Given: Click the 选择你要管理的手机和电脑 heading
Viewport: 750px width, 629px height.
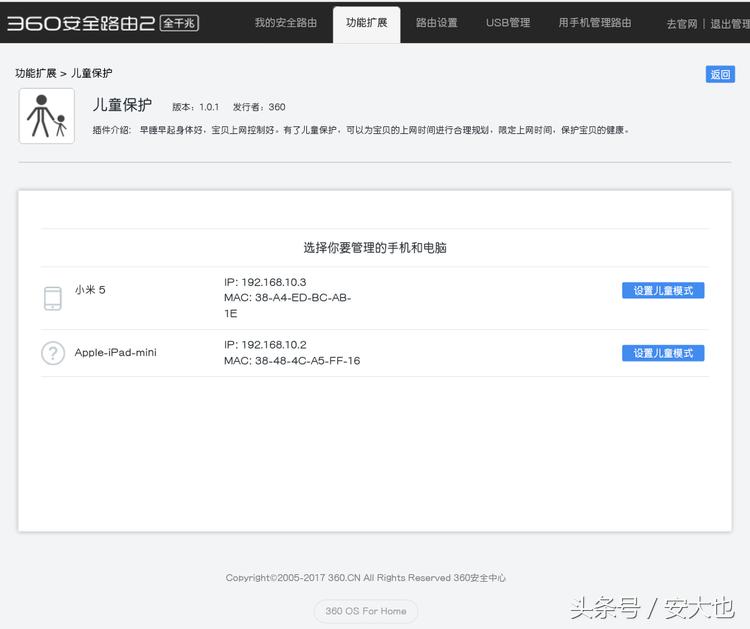Looking at the screenshot, I should (x=375, y=248).
